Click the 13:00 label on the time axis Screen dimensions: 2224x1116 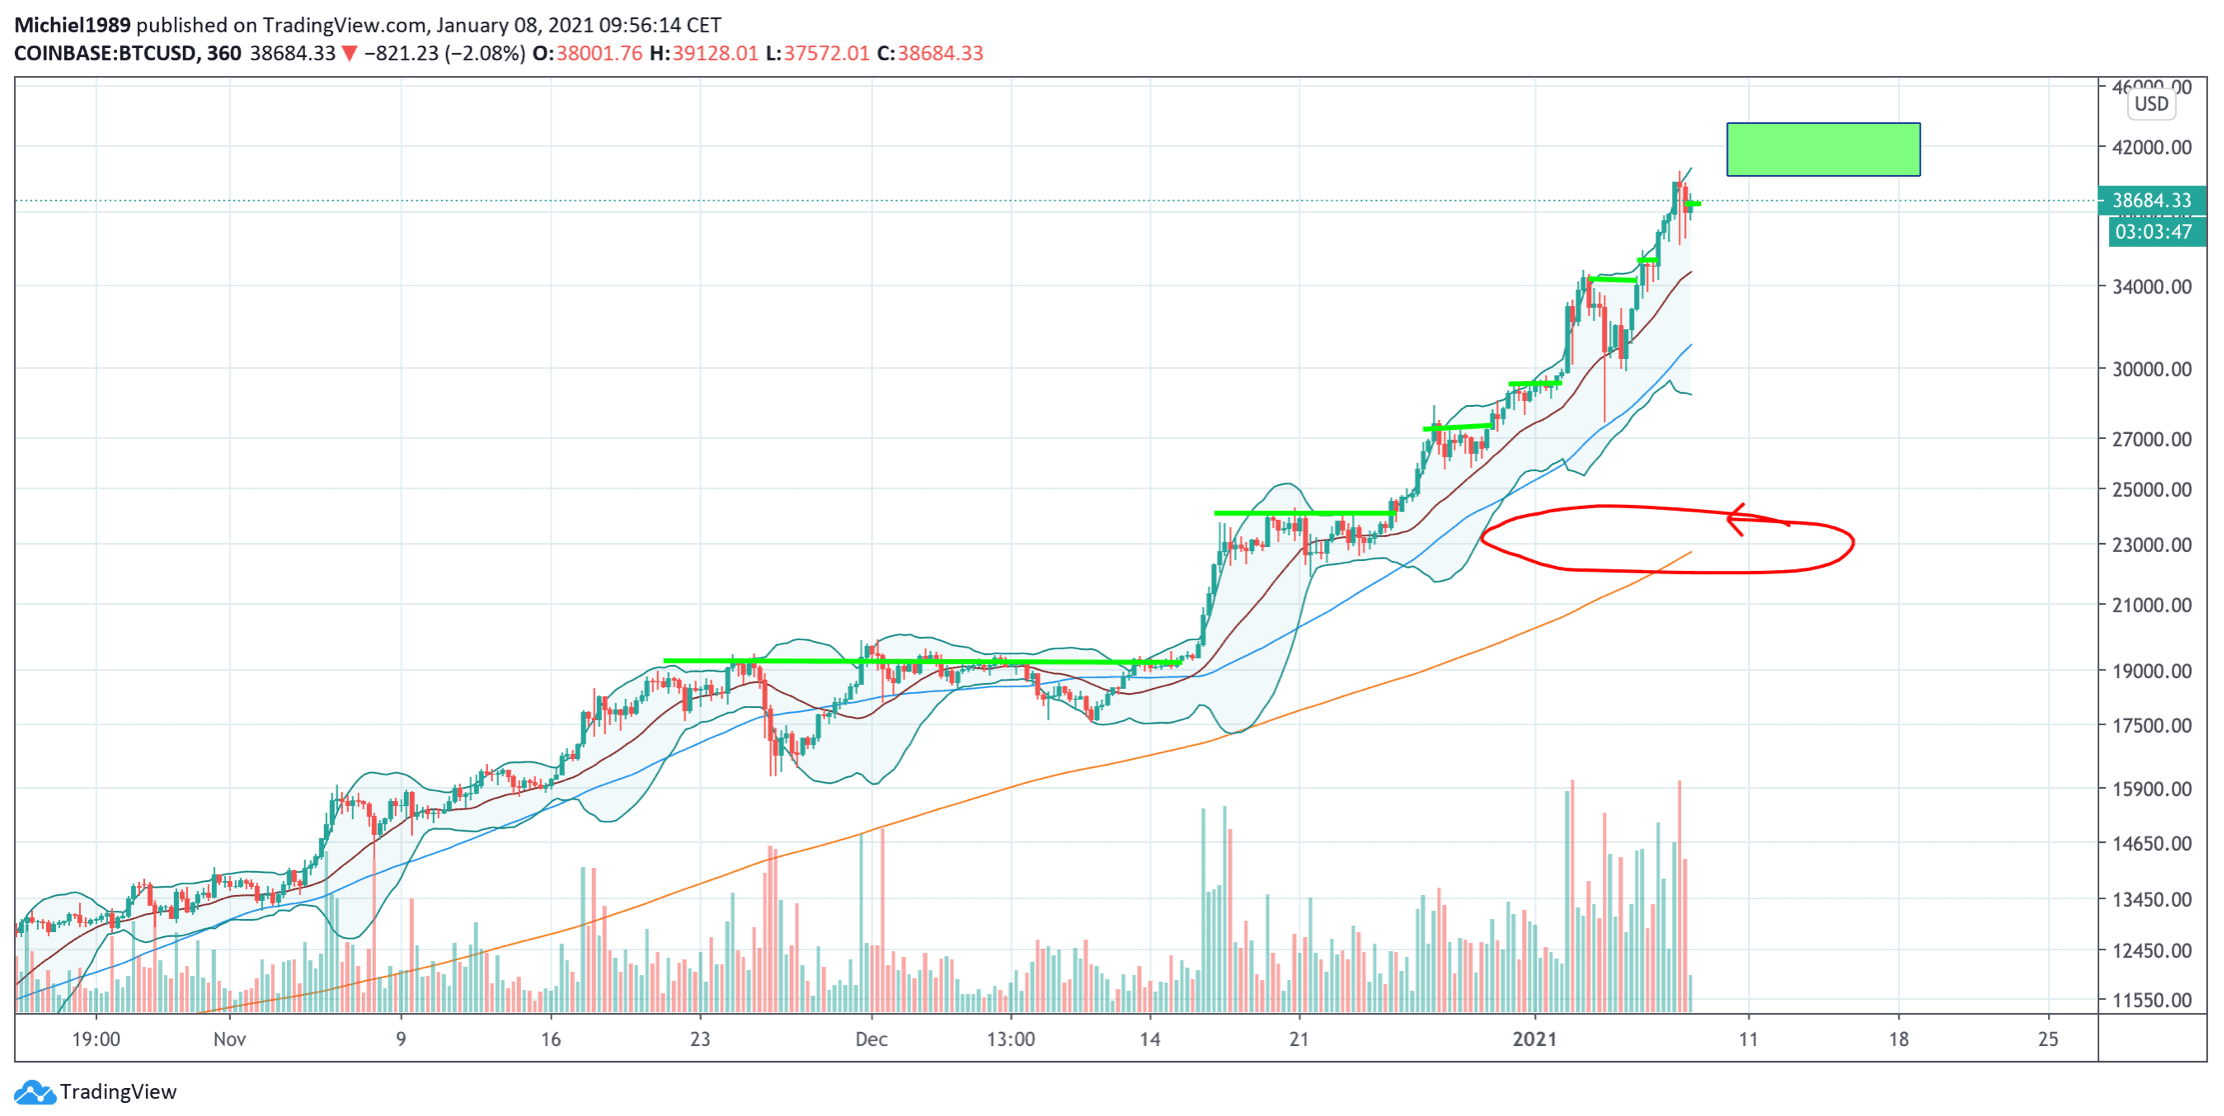pos(1011,1040)
